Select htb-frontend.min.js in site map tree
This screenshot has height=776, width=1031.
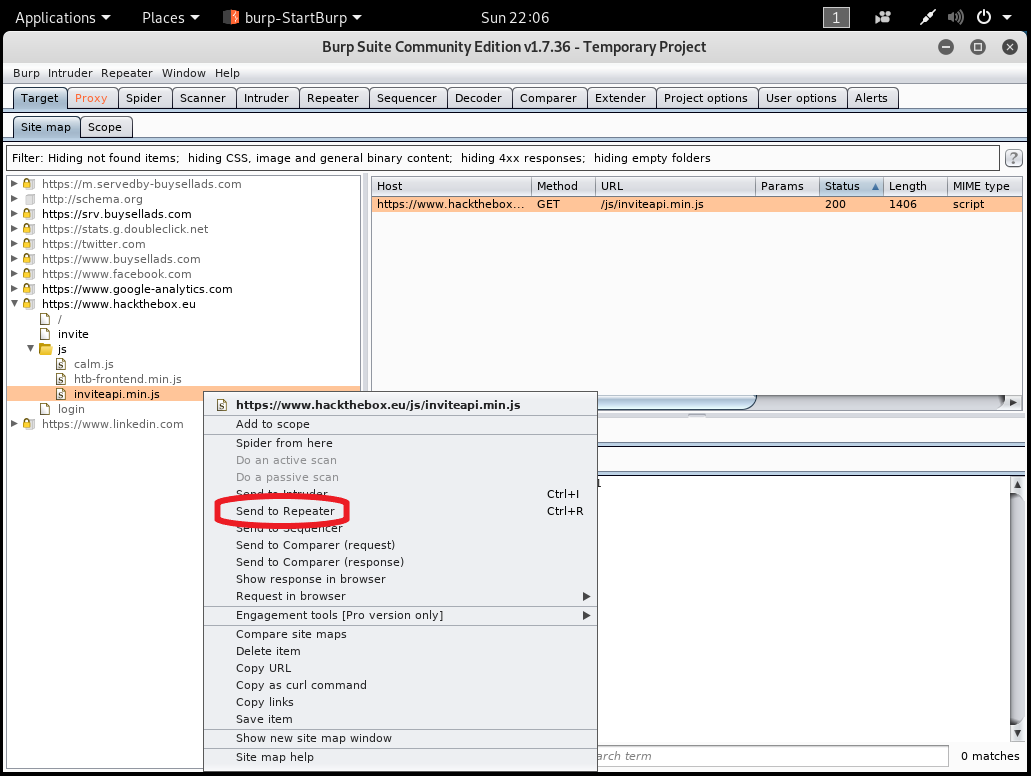[127, 379]
